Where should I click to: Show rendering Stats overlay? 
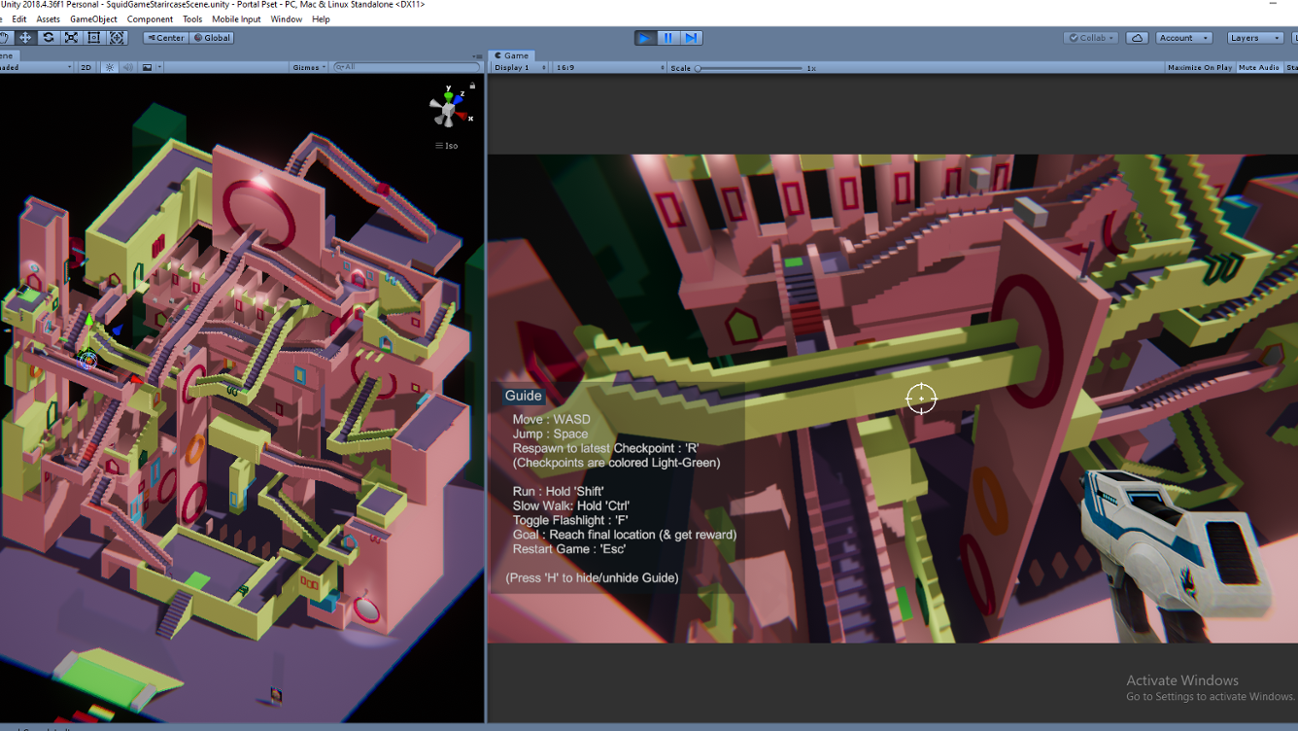click(x=1291, y=66)
